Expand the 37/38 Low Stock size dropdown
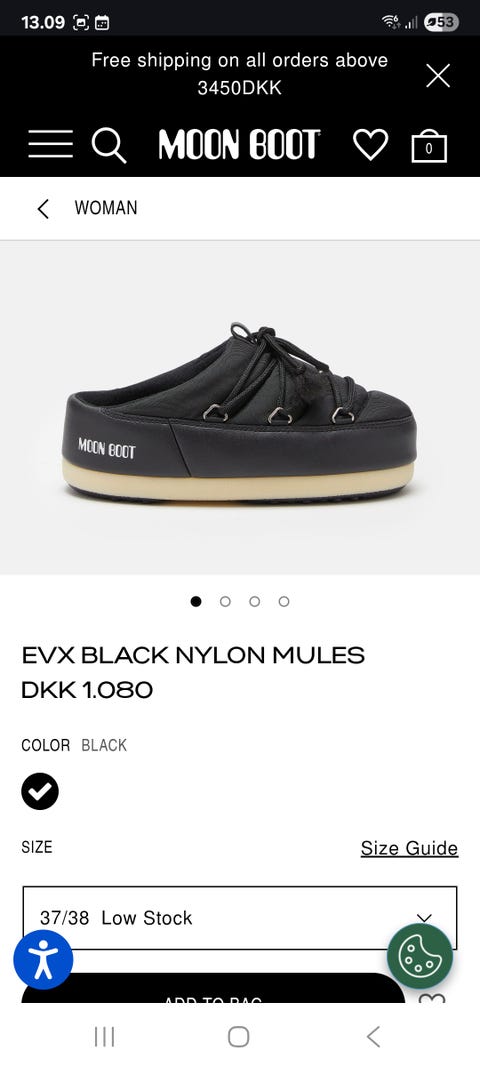480x1067 pixels. 240,918
